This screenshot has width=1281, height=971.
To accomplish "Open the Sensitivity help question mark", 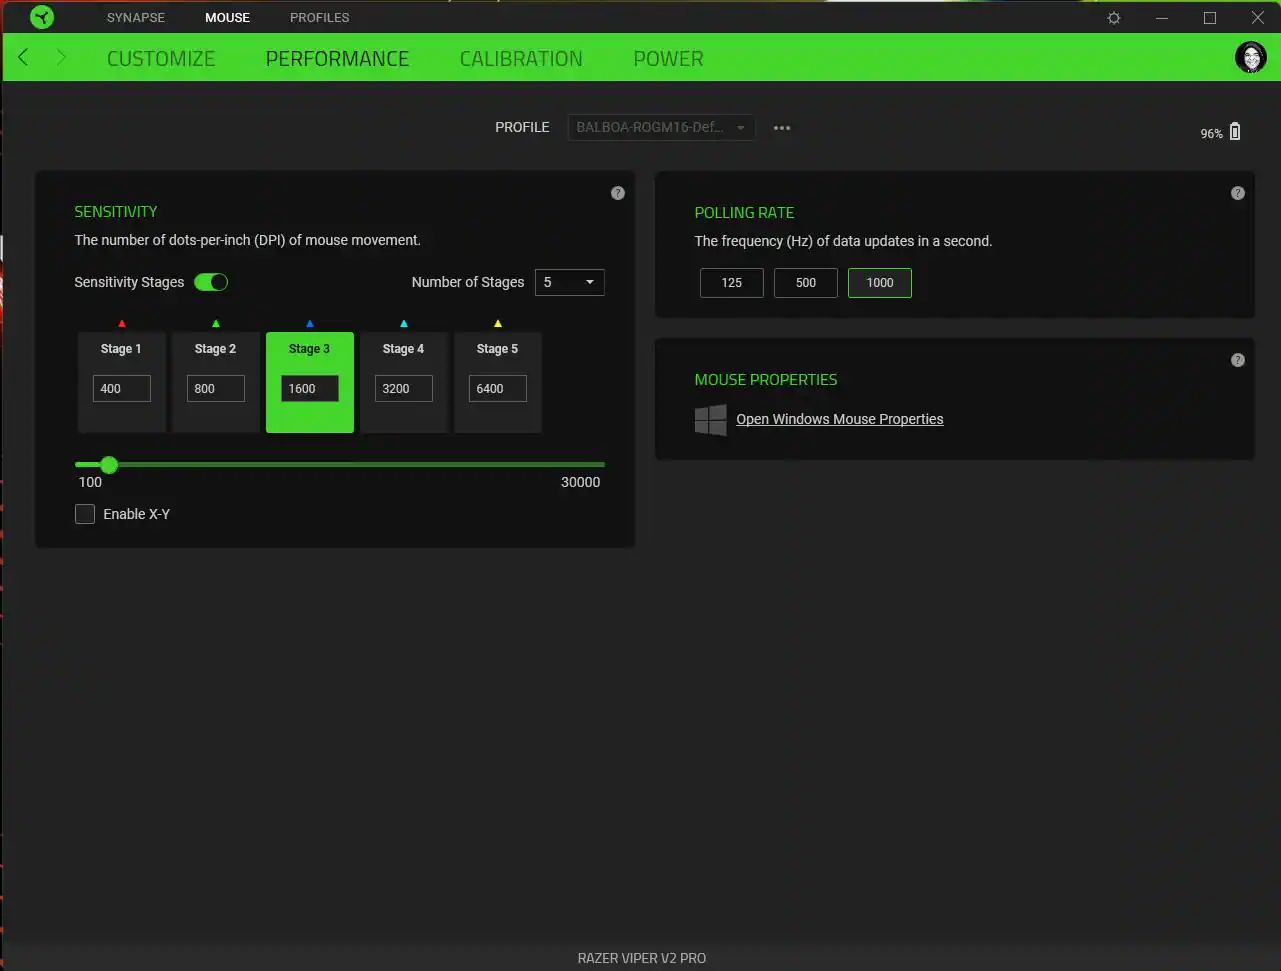I will coord(618,193).
